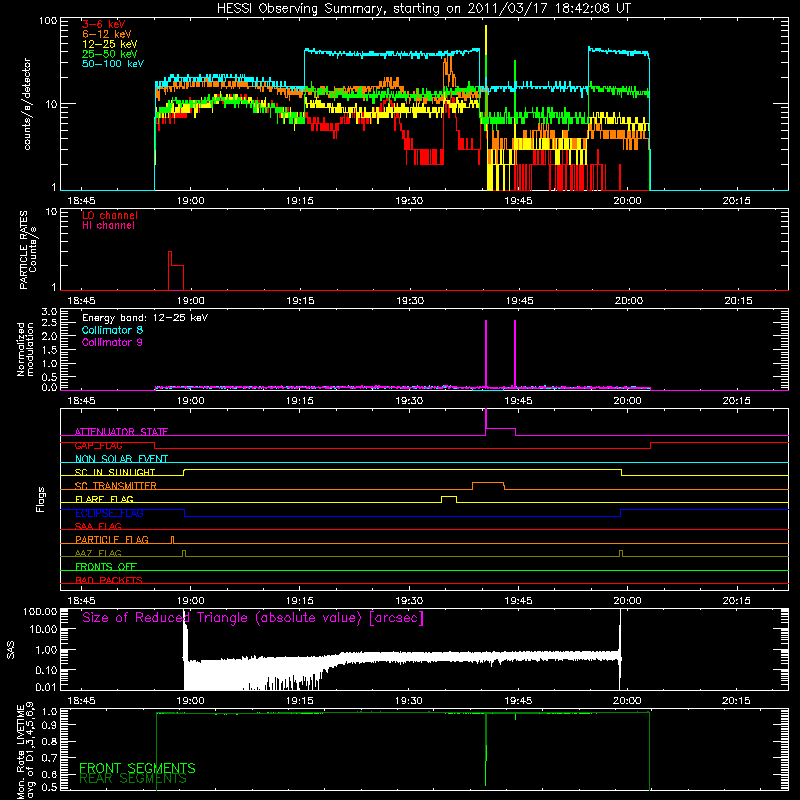The image size is (800, 800).
Task: Select the Collimator 9 legend label
Action: [x=112, y=342]
